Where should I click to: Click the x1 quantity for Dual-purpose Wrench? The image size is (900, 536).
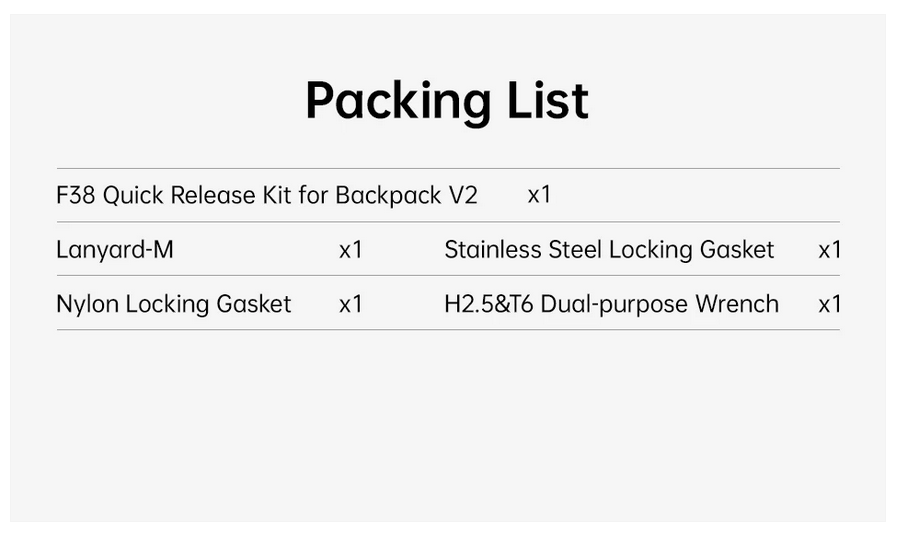[830, 304]
